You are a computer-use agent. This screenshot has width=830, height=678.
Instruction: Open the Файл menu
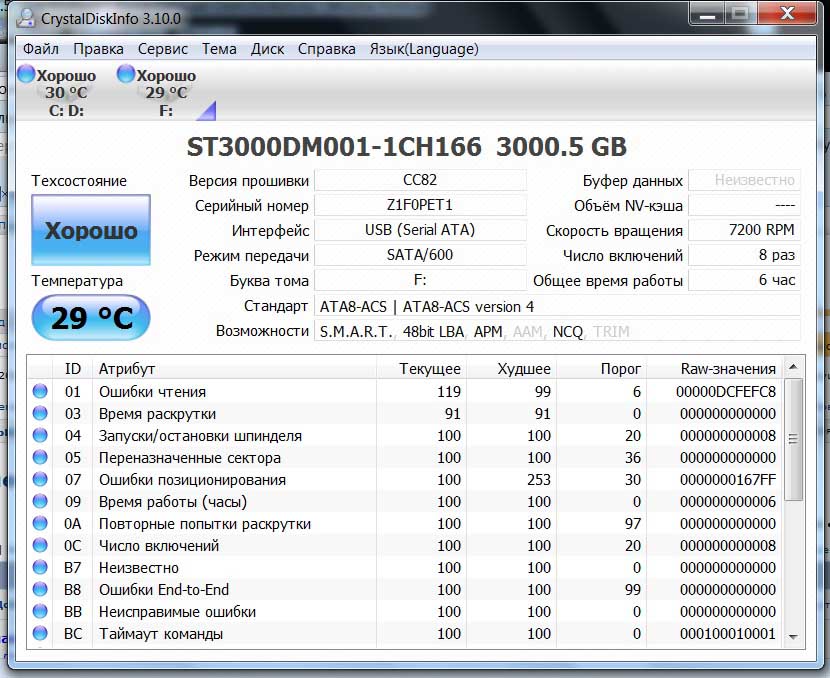(x=40, y=48)
